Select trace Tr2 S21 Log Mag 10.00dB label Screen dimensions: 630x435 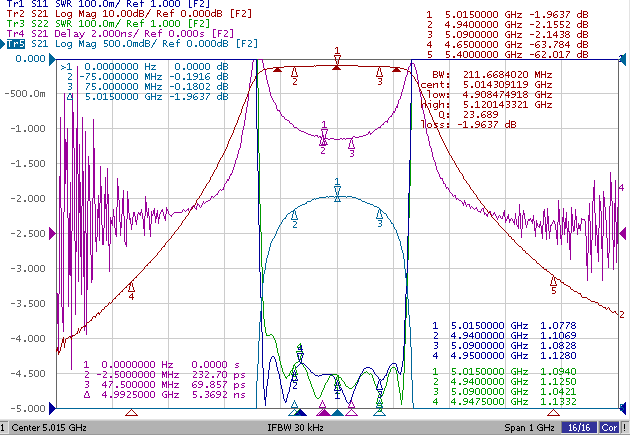click(x=129, y=14)
